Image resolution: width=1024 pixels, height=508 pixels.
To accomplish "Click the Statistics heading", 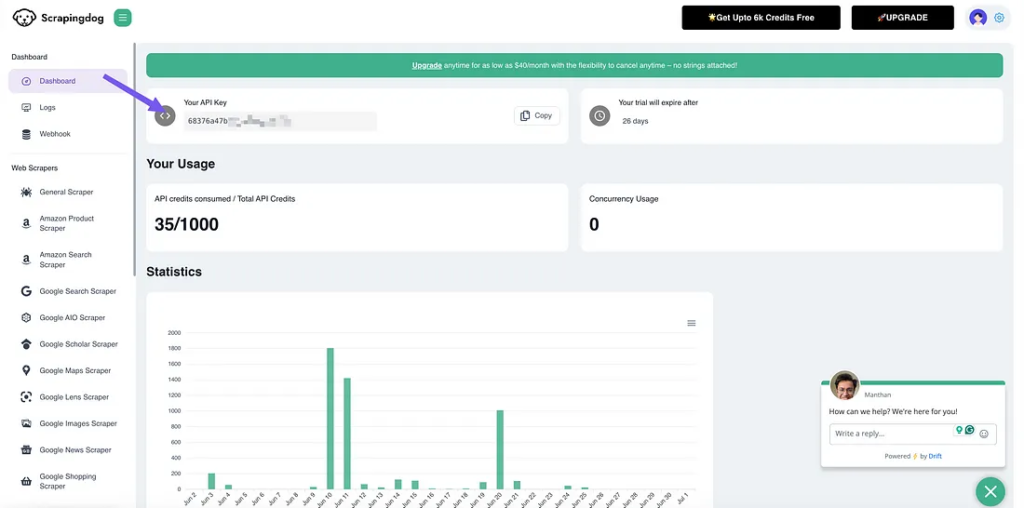I will pos(174,272).
